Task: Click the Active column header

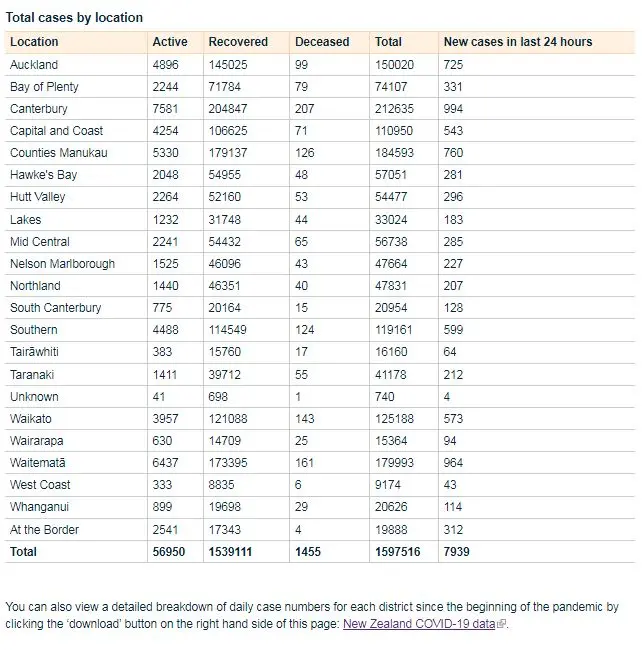Action: tap(170, 42)
